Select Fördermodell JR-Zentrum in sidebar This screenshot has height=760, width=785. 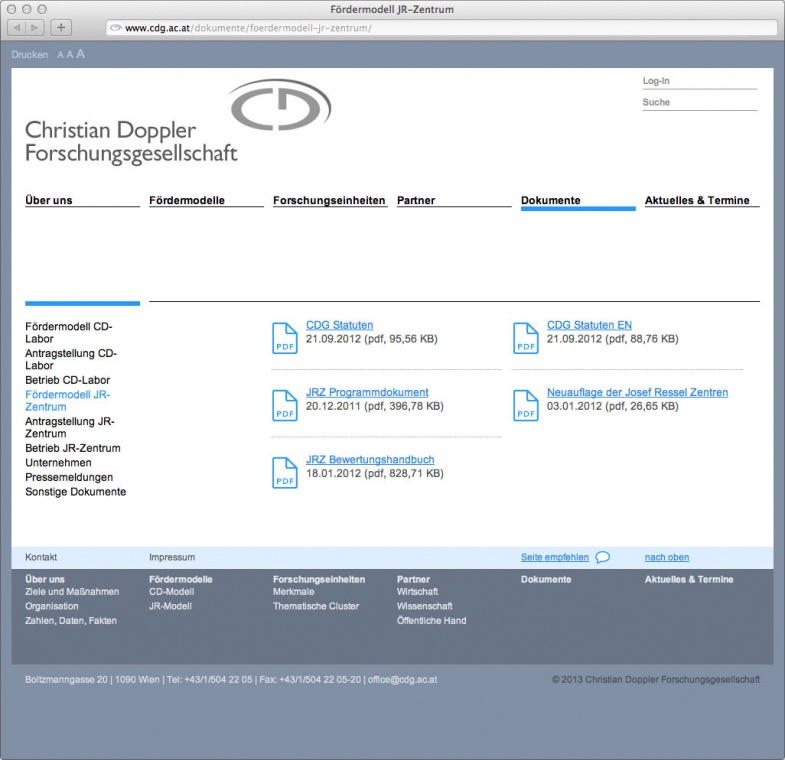68,401
